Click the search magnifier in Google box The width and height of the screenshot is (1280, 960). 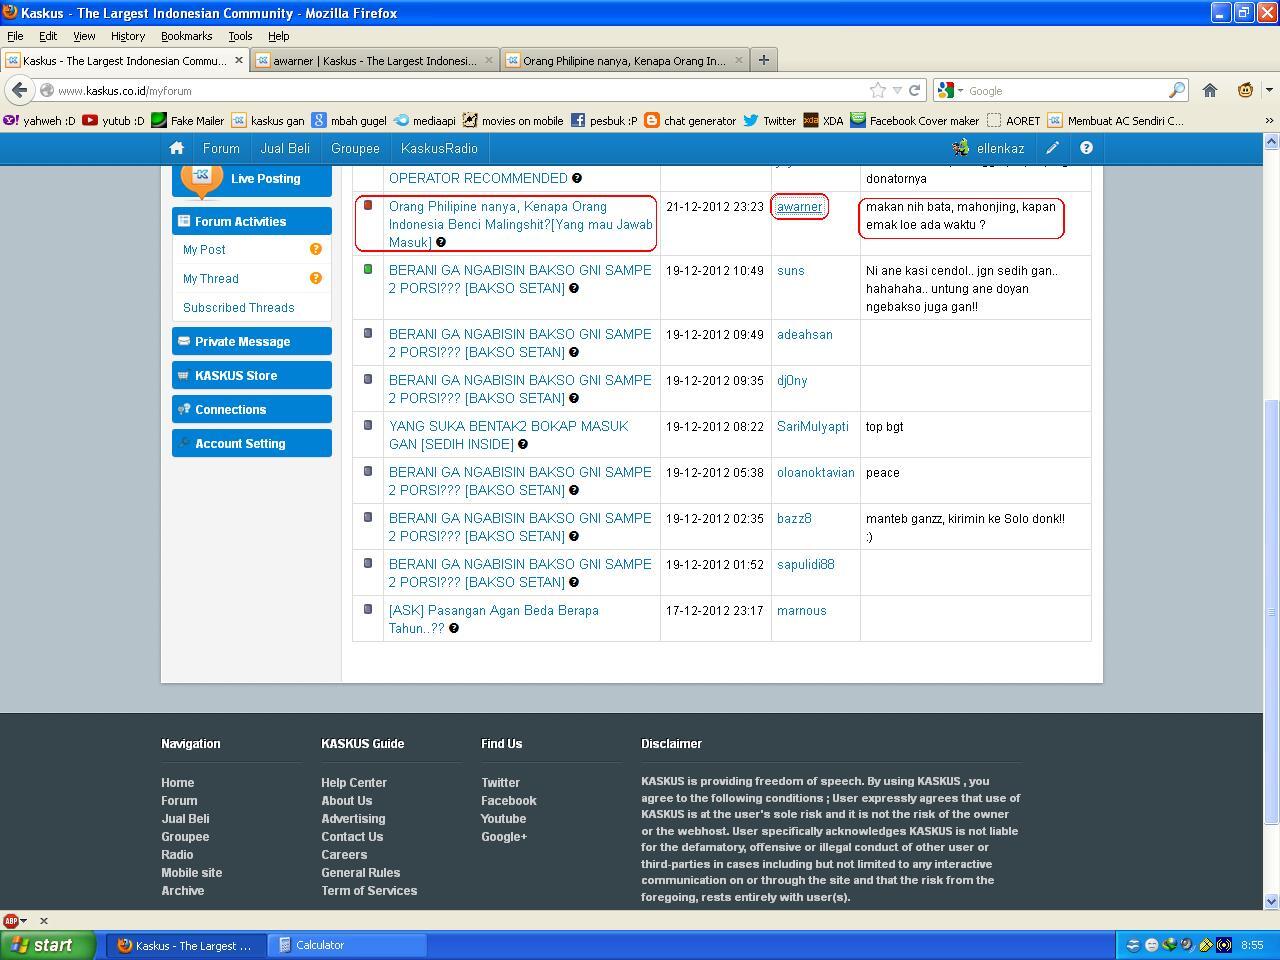[x=1177, y=90]
